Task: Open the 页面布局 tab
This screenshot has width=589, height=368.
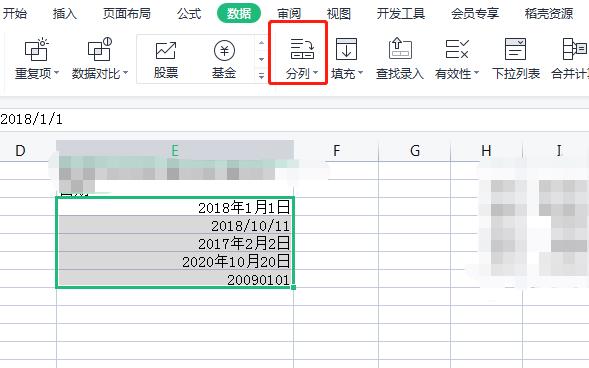Action: (127, 14)
